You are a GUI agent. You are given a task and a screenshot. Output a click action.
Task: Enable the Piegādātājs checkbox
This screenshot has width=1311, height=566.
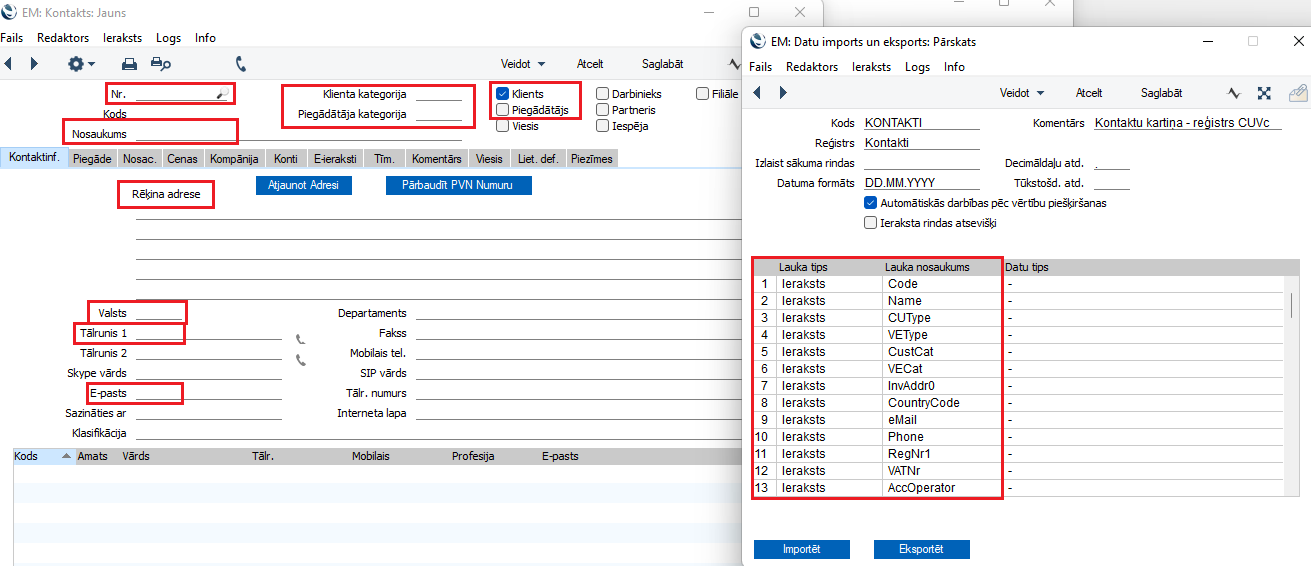[503, 110]
